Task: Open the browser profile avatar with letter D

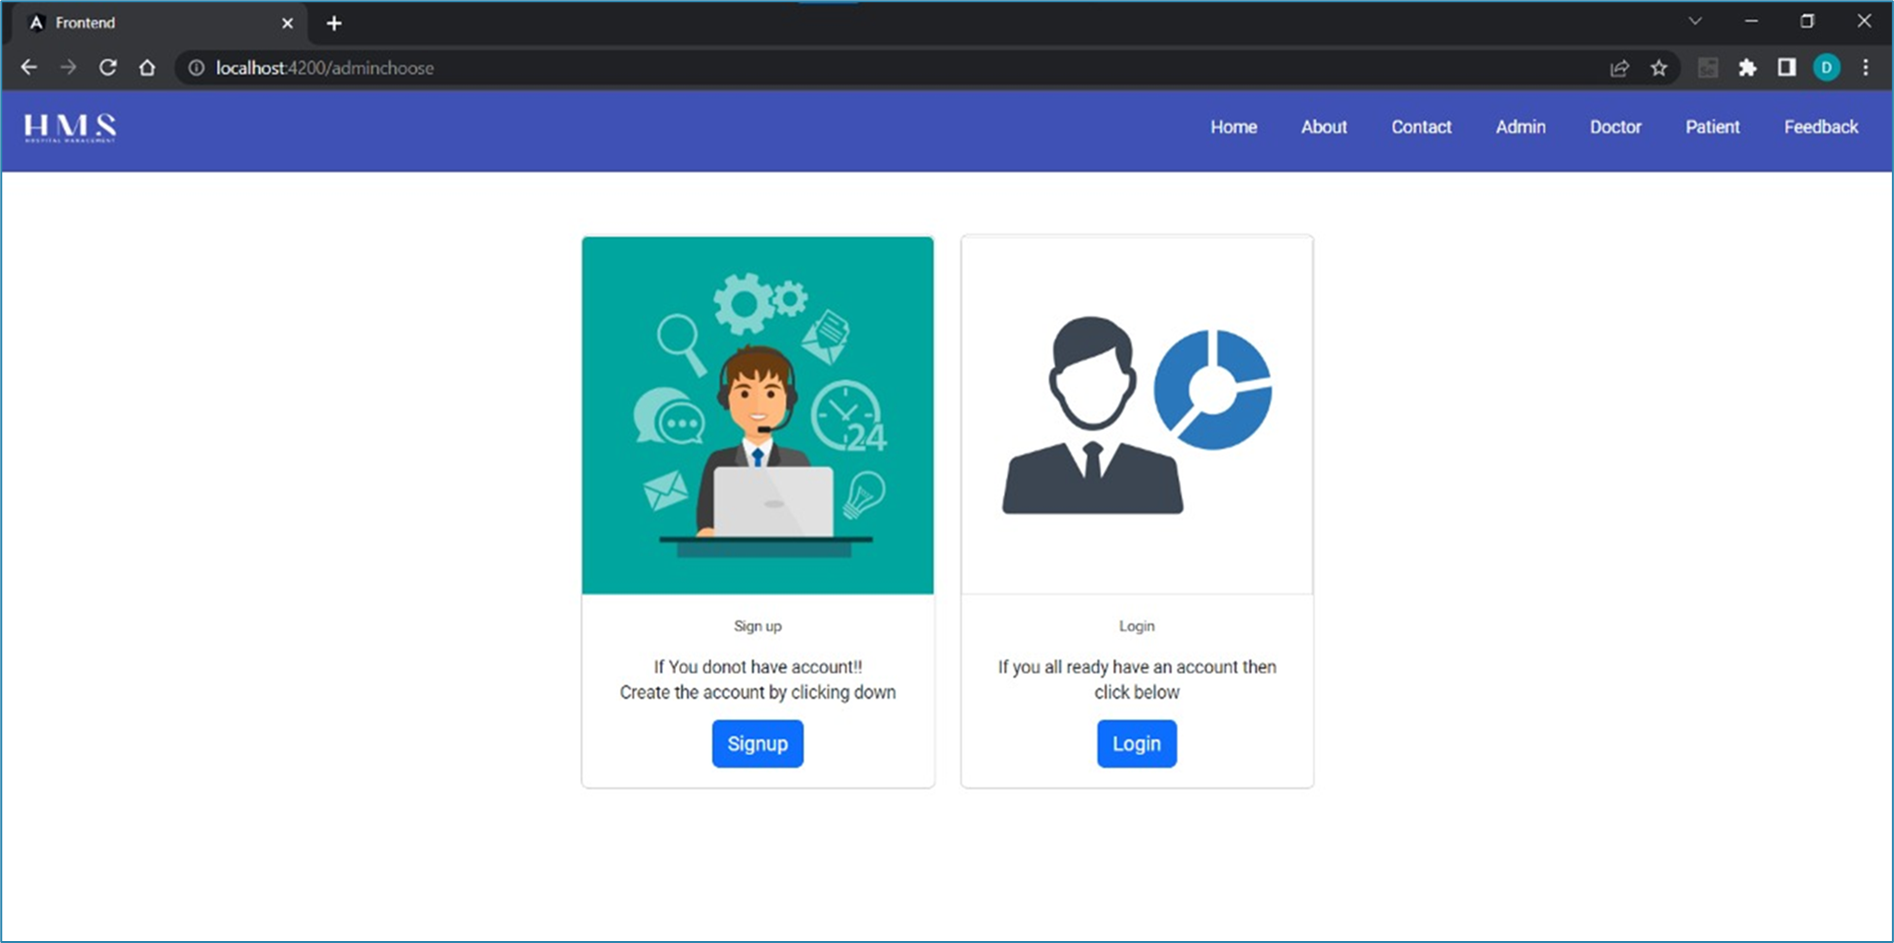Action: click(1827, 68)
